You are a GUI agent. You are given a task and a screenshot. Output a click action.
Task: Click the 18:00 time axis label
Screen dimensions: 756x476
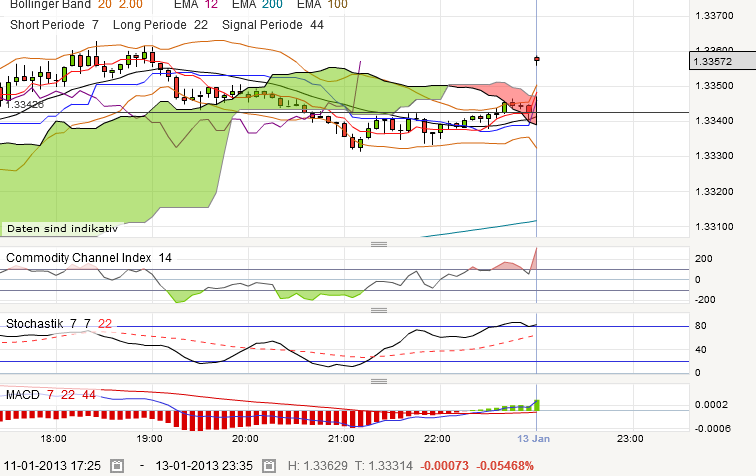53,438
